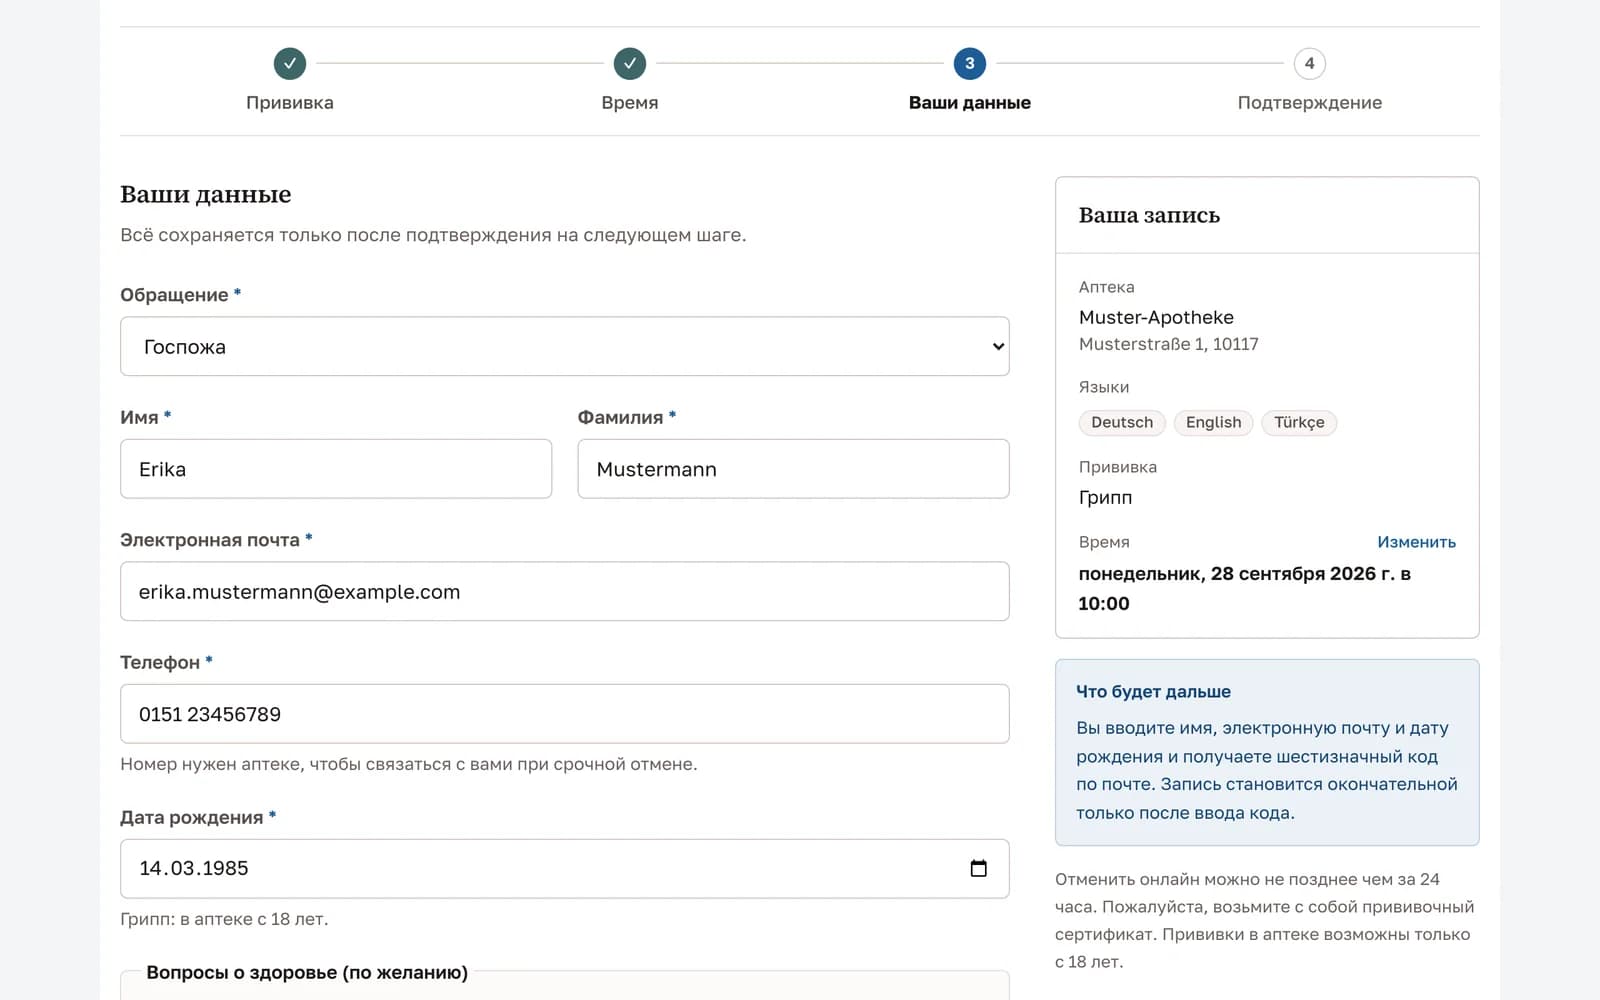Select the Türkçe language tag
Screen dimensions: 1600x1000
pyautogui.click(x=1299, y=422)
